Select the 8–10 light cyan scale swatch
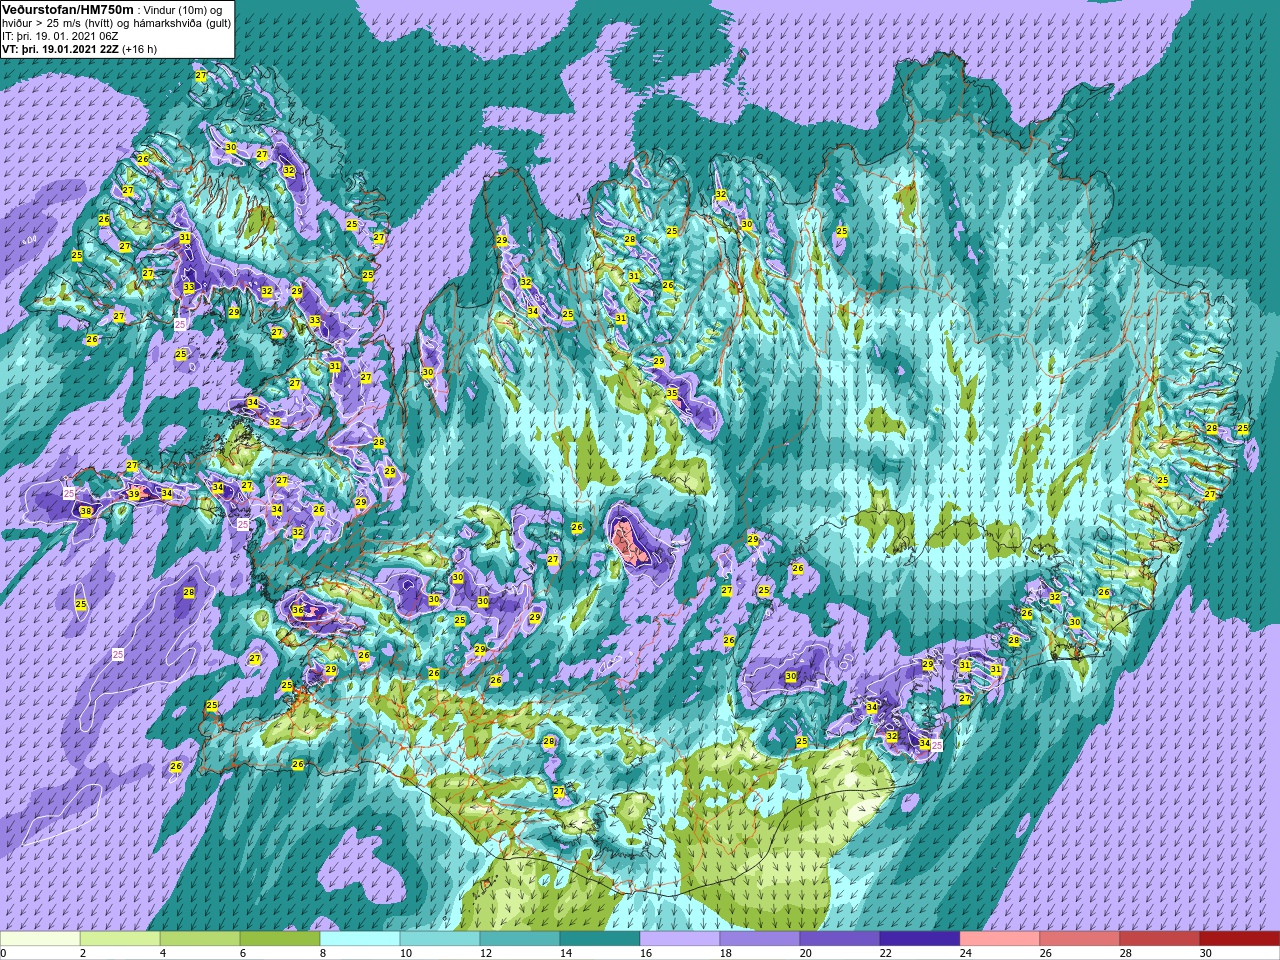Image resolution: width=1280 pixels, height=960 pixels. 360,939
